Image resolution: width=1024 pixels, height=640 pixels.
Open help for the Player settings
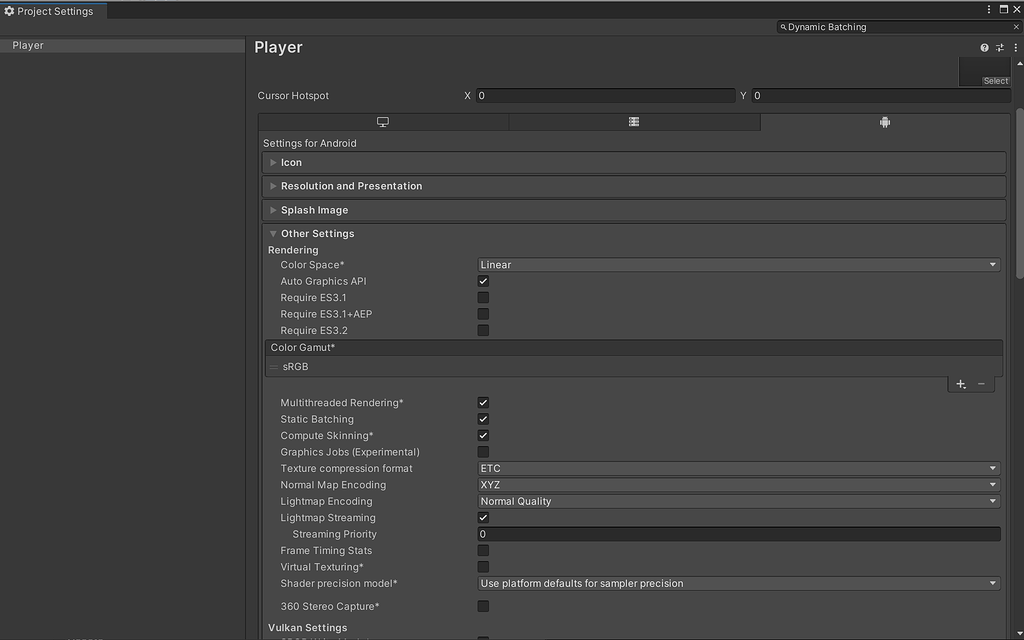[x=983, y=47]
